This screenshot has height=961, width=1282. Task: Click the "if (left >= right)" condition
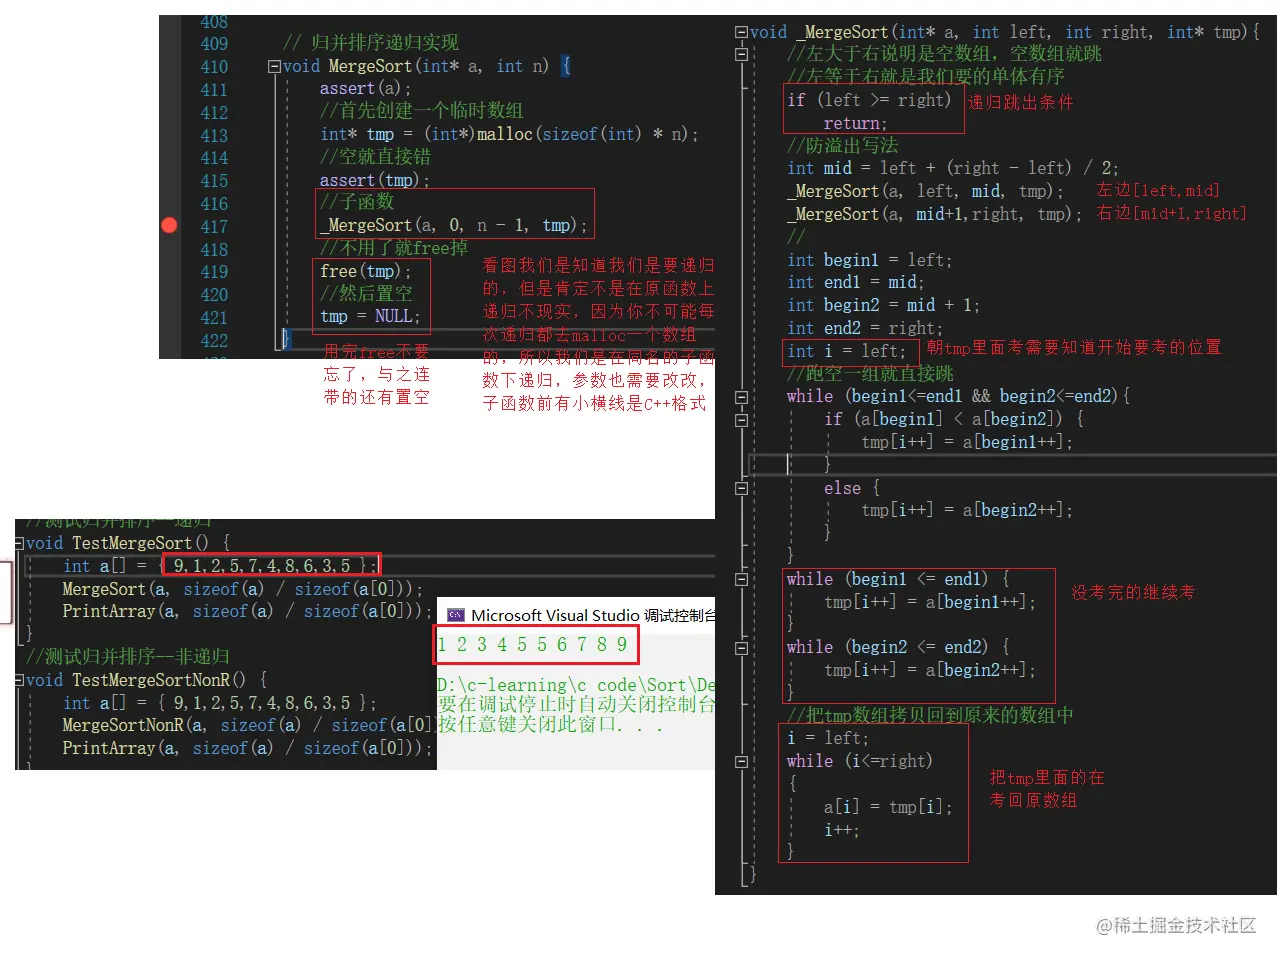(x=869, y=100)
